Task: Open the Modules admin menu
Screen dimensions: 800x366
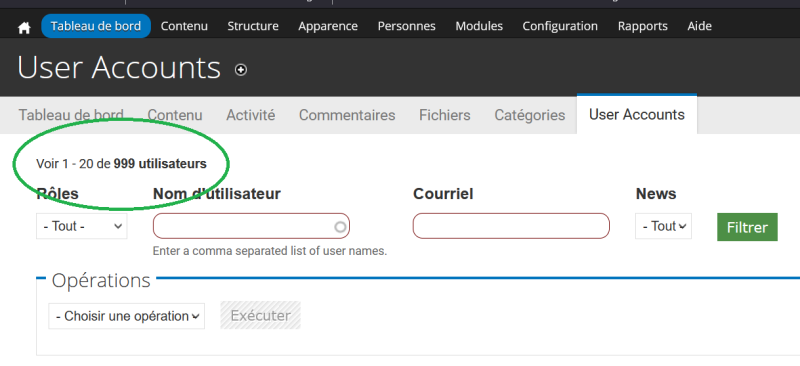Action: click(x=479, y=26)
